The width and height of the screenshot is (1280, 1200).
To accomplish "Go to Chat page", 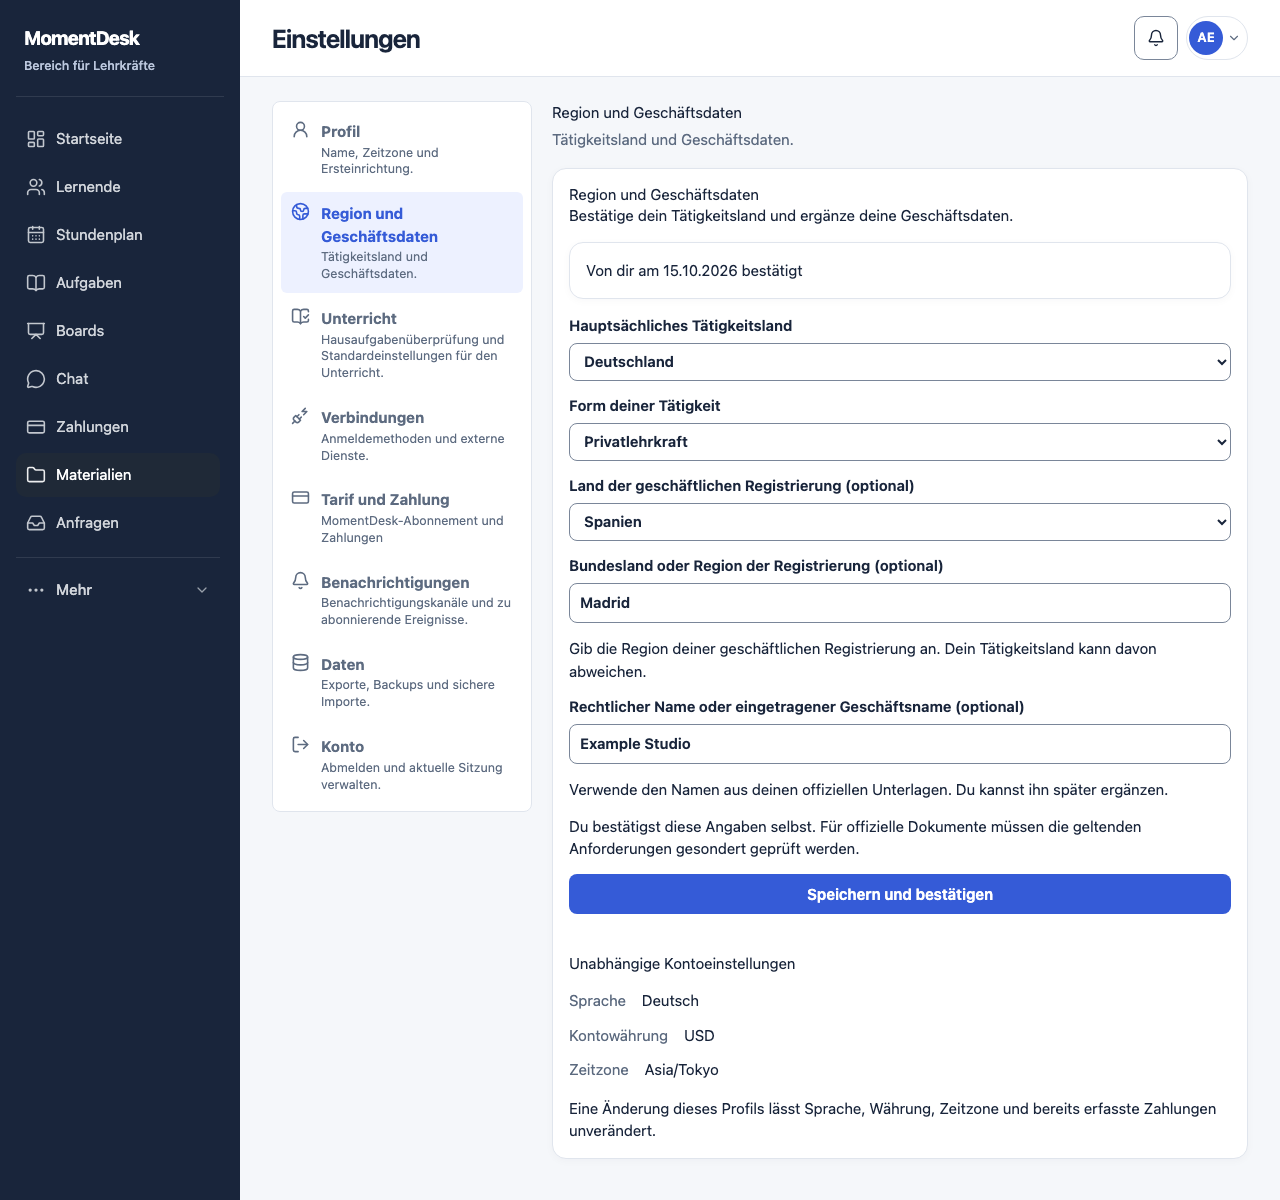I will tap(118, 379).
